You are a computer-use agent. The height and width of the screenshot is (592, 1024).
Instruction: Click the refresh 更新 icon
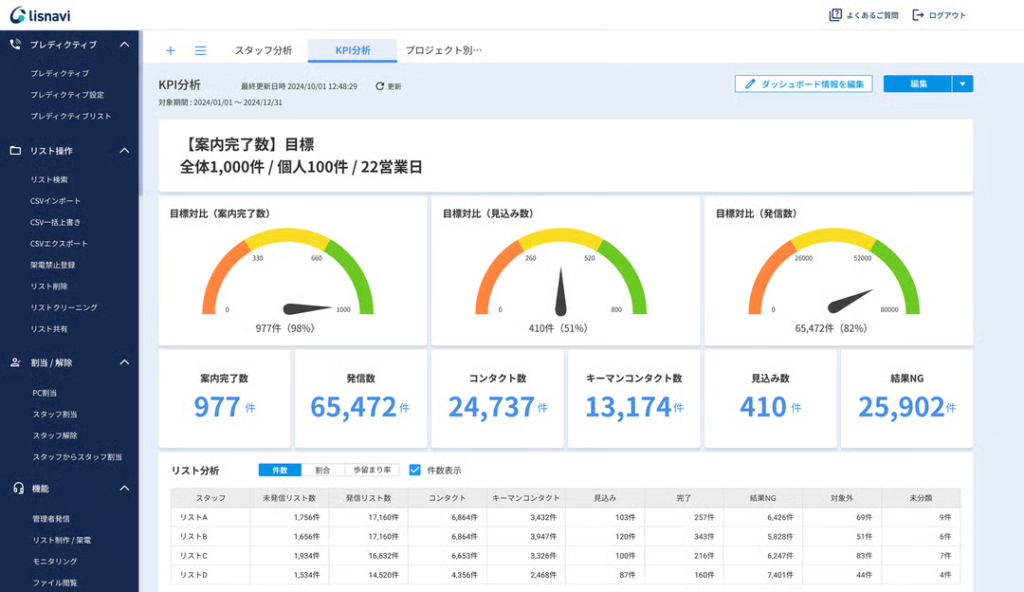pos(380,87)
